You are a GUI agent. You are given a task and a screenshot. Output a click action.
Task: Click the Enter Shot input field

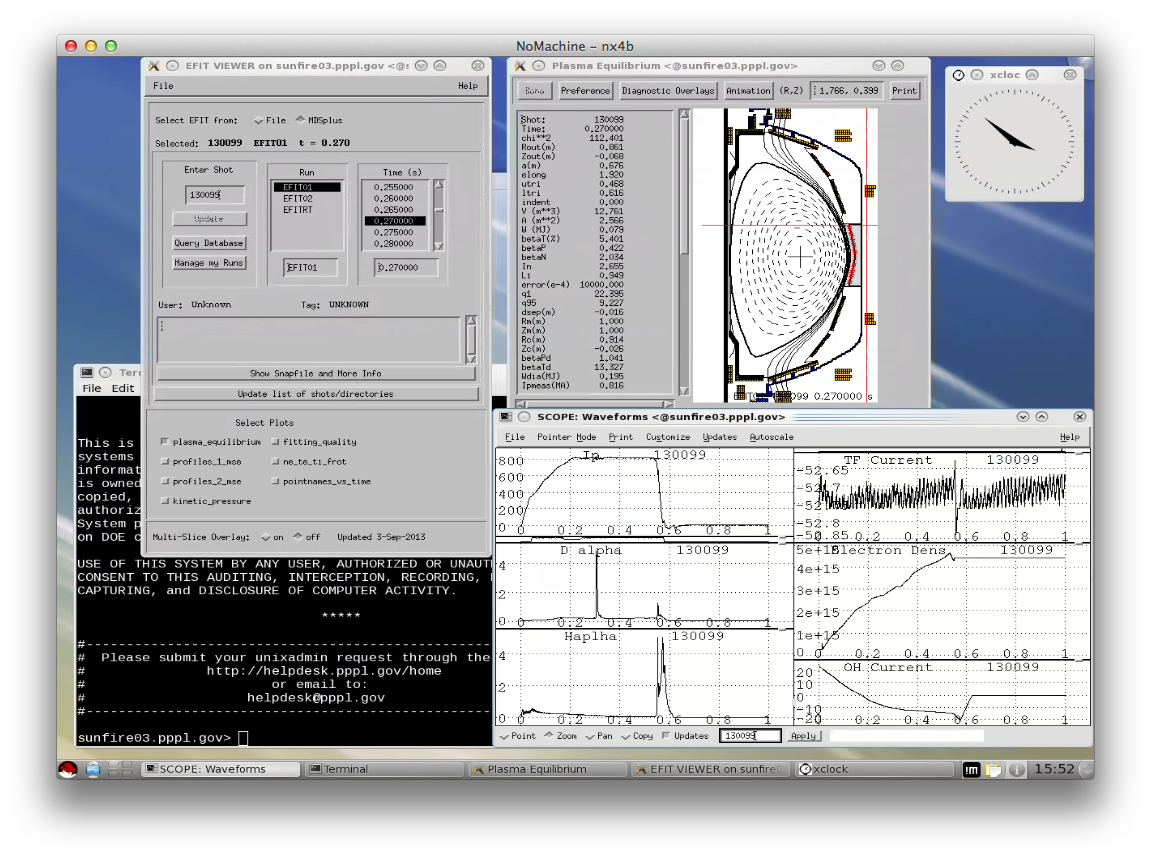(x=214, y=195)
